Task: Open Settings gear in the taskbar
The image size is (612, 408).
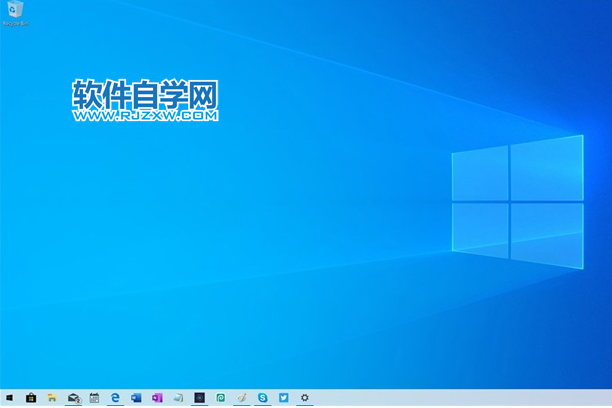Action: click(x=305, y=398)
